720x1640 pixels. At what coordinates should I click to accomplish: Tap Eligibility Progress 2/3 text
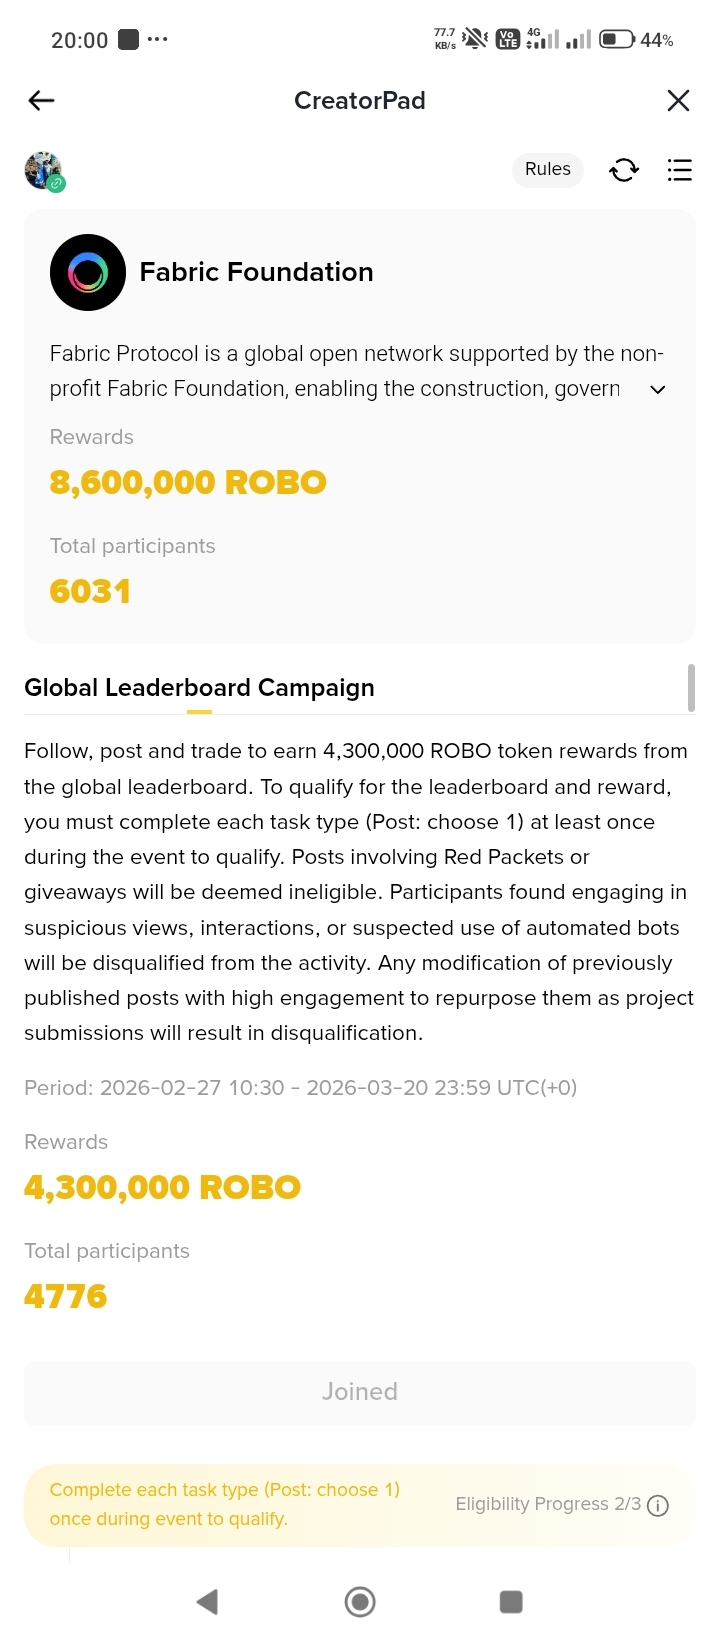[548, 1504]
